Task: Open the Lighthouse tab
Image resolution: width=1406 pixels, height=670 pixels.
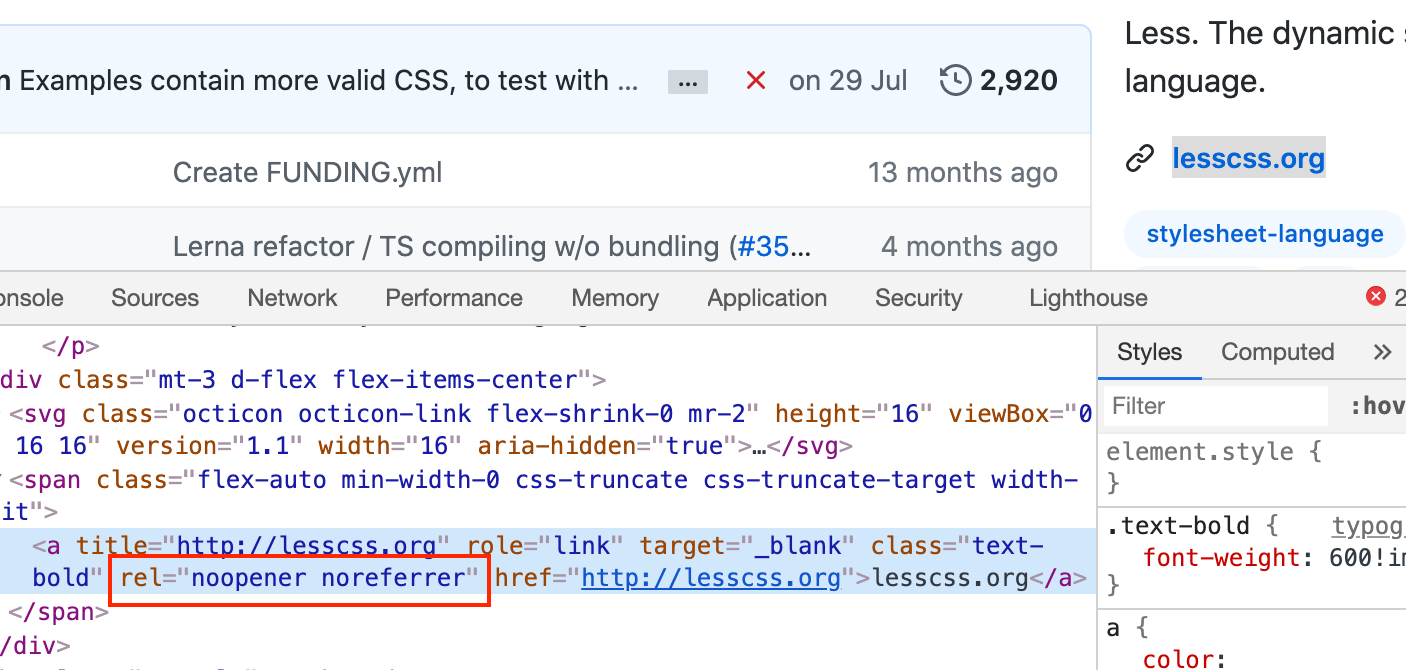Action: (x=1088, y=298)
